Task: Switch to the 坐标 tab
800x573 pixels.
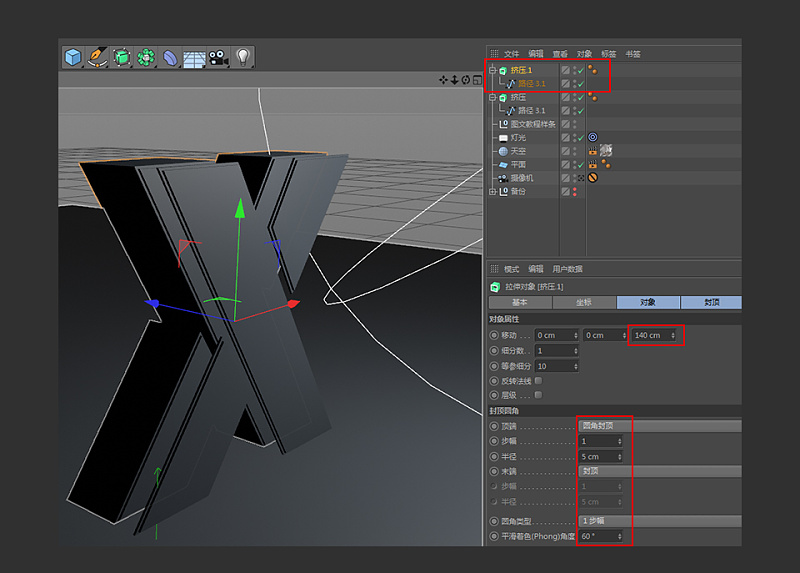Action: tap(583, 302)
